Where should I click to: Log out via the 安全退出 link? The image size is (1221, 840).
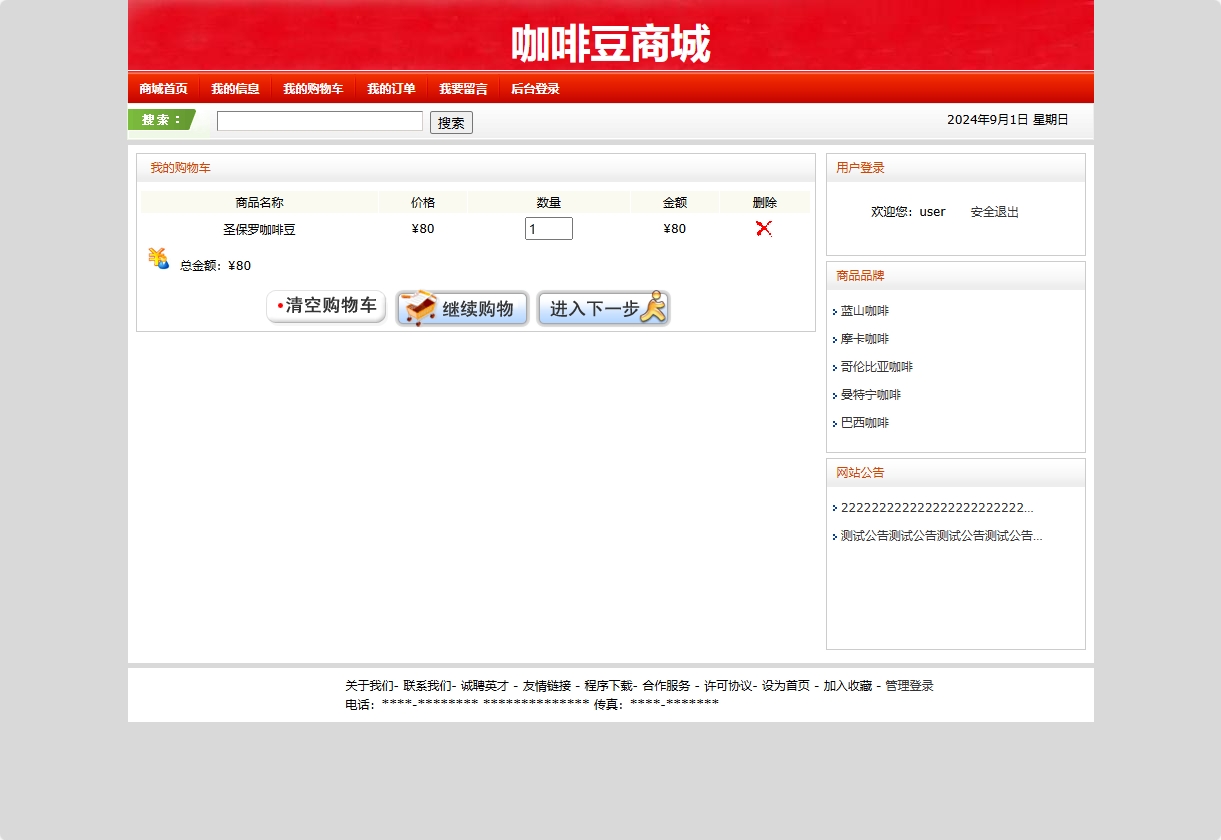pyautogui.click(x=993, y=211)
